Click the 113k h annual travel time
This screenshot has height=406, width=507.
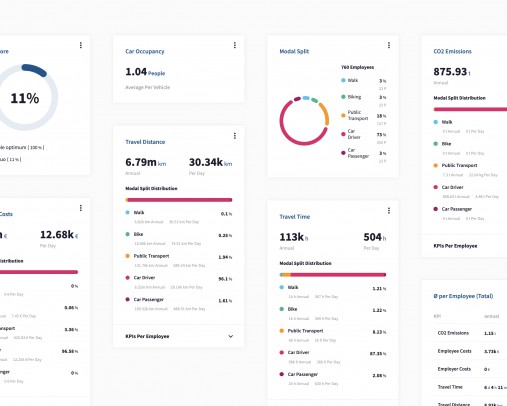pos(294,237)
